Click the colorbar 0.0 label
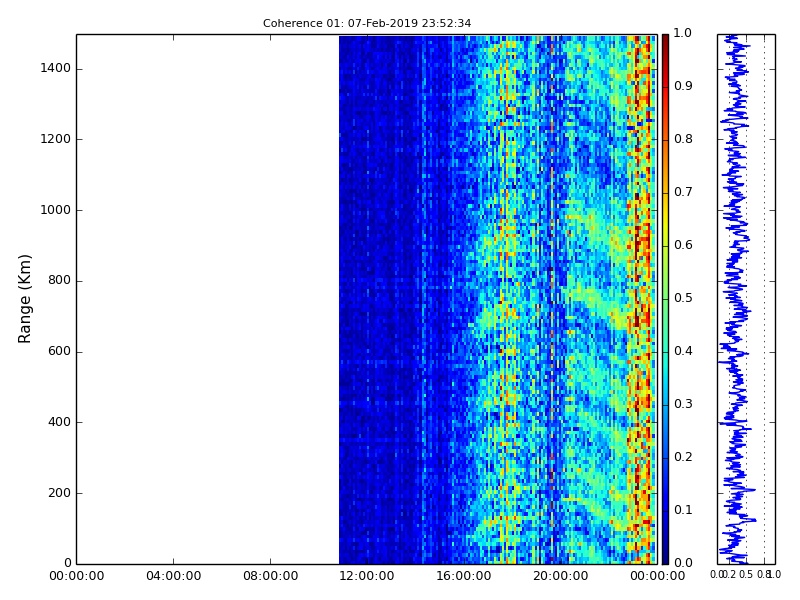Screen dimensions: 800x600 point(683,563)
